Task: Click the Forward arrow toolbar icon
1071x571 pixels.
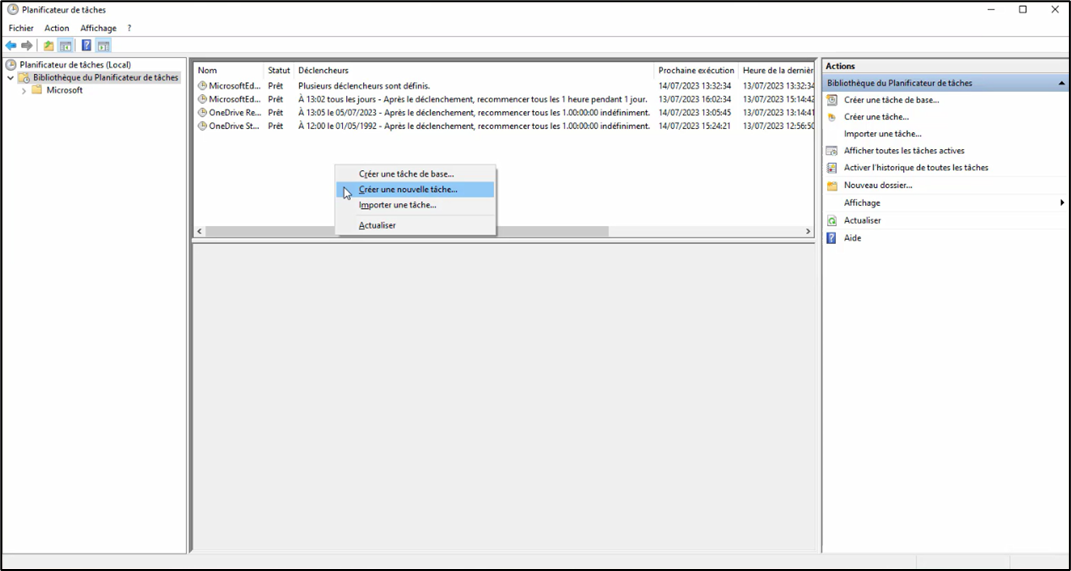Action: [x=27, y=46]
